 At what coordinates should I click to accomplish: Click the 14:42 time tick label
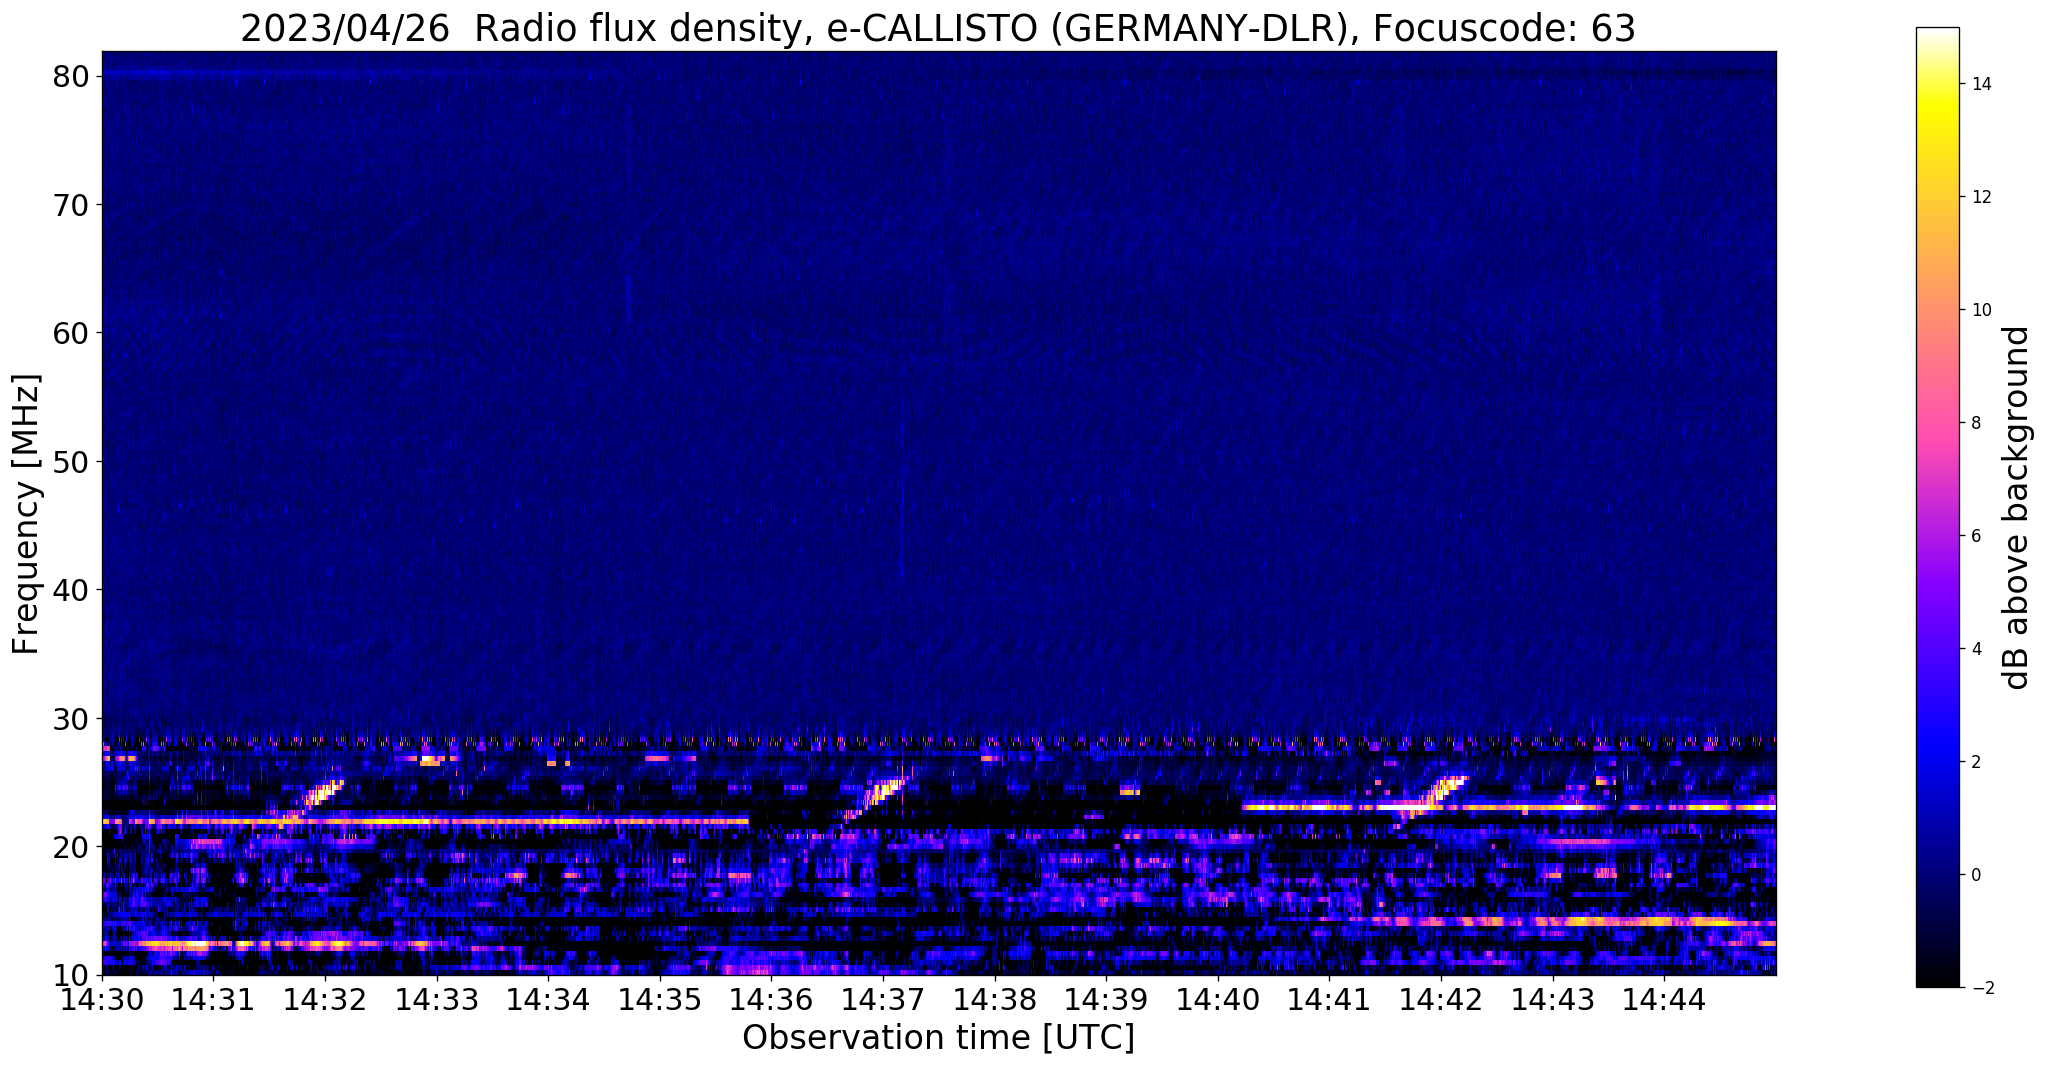1442,999
